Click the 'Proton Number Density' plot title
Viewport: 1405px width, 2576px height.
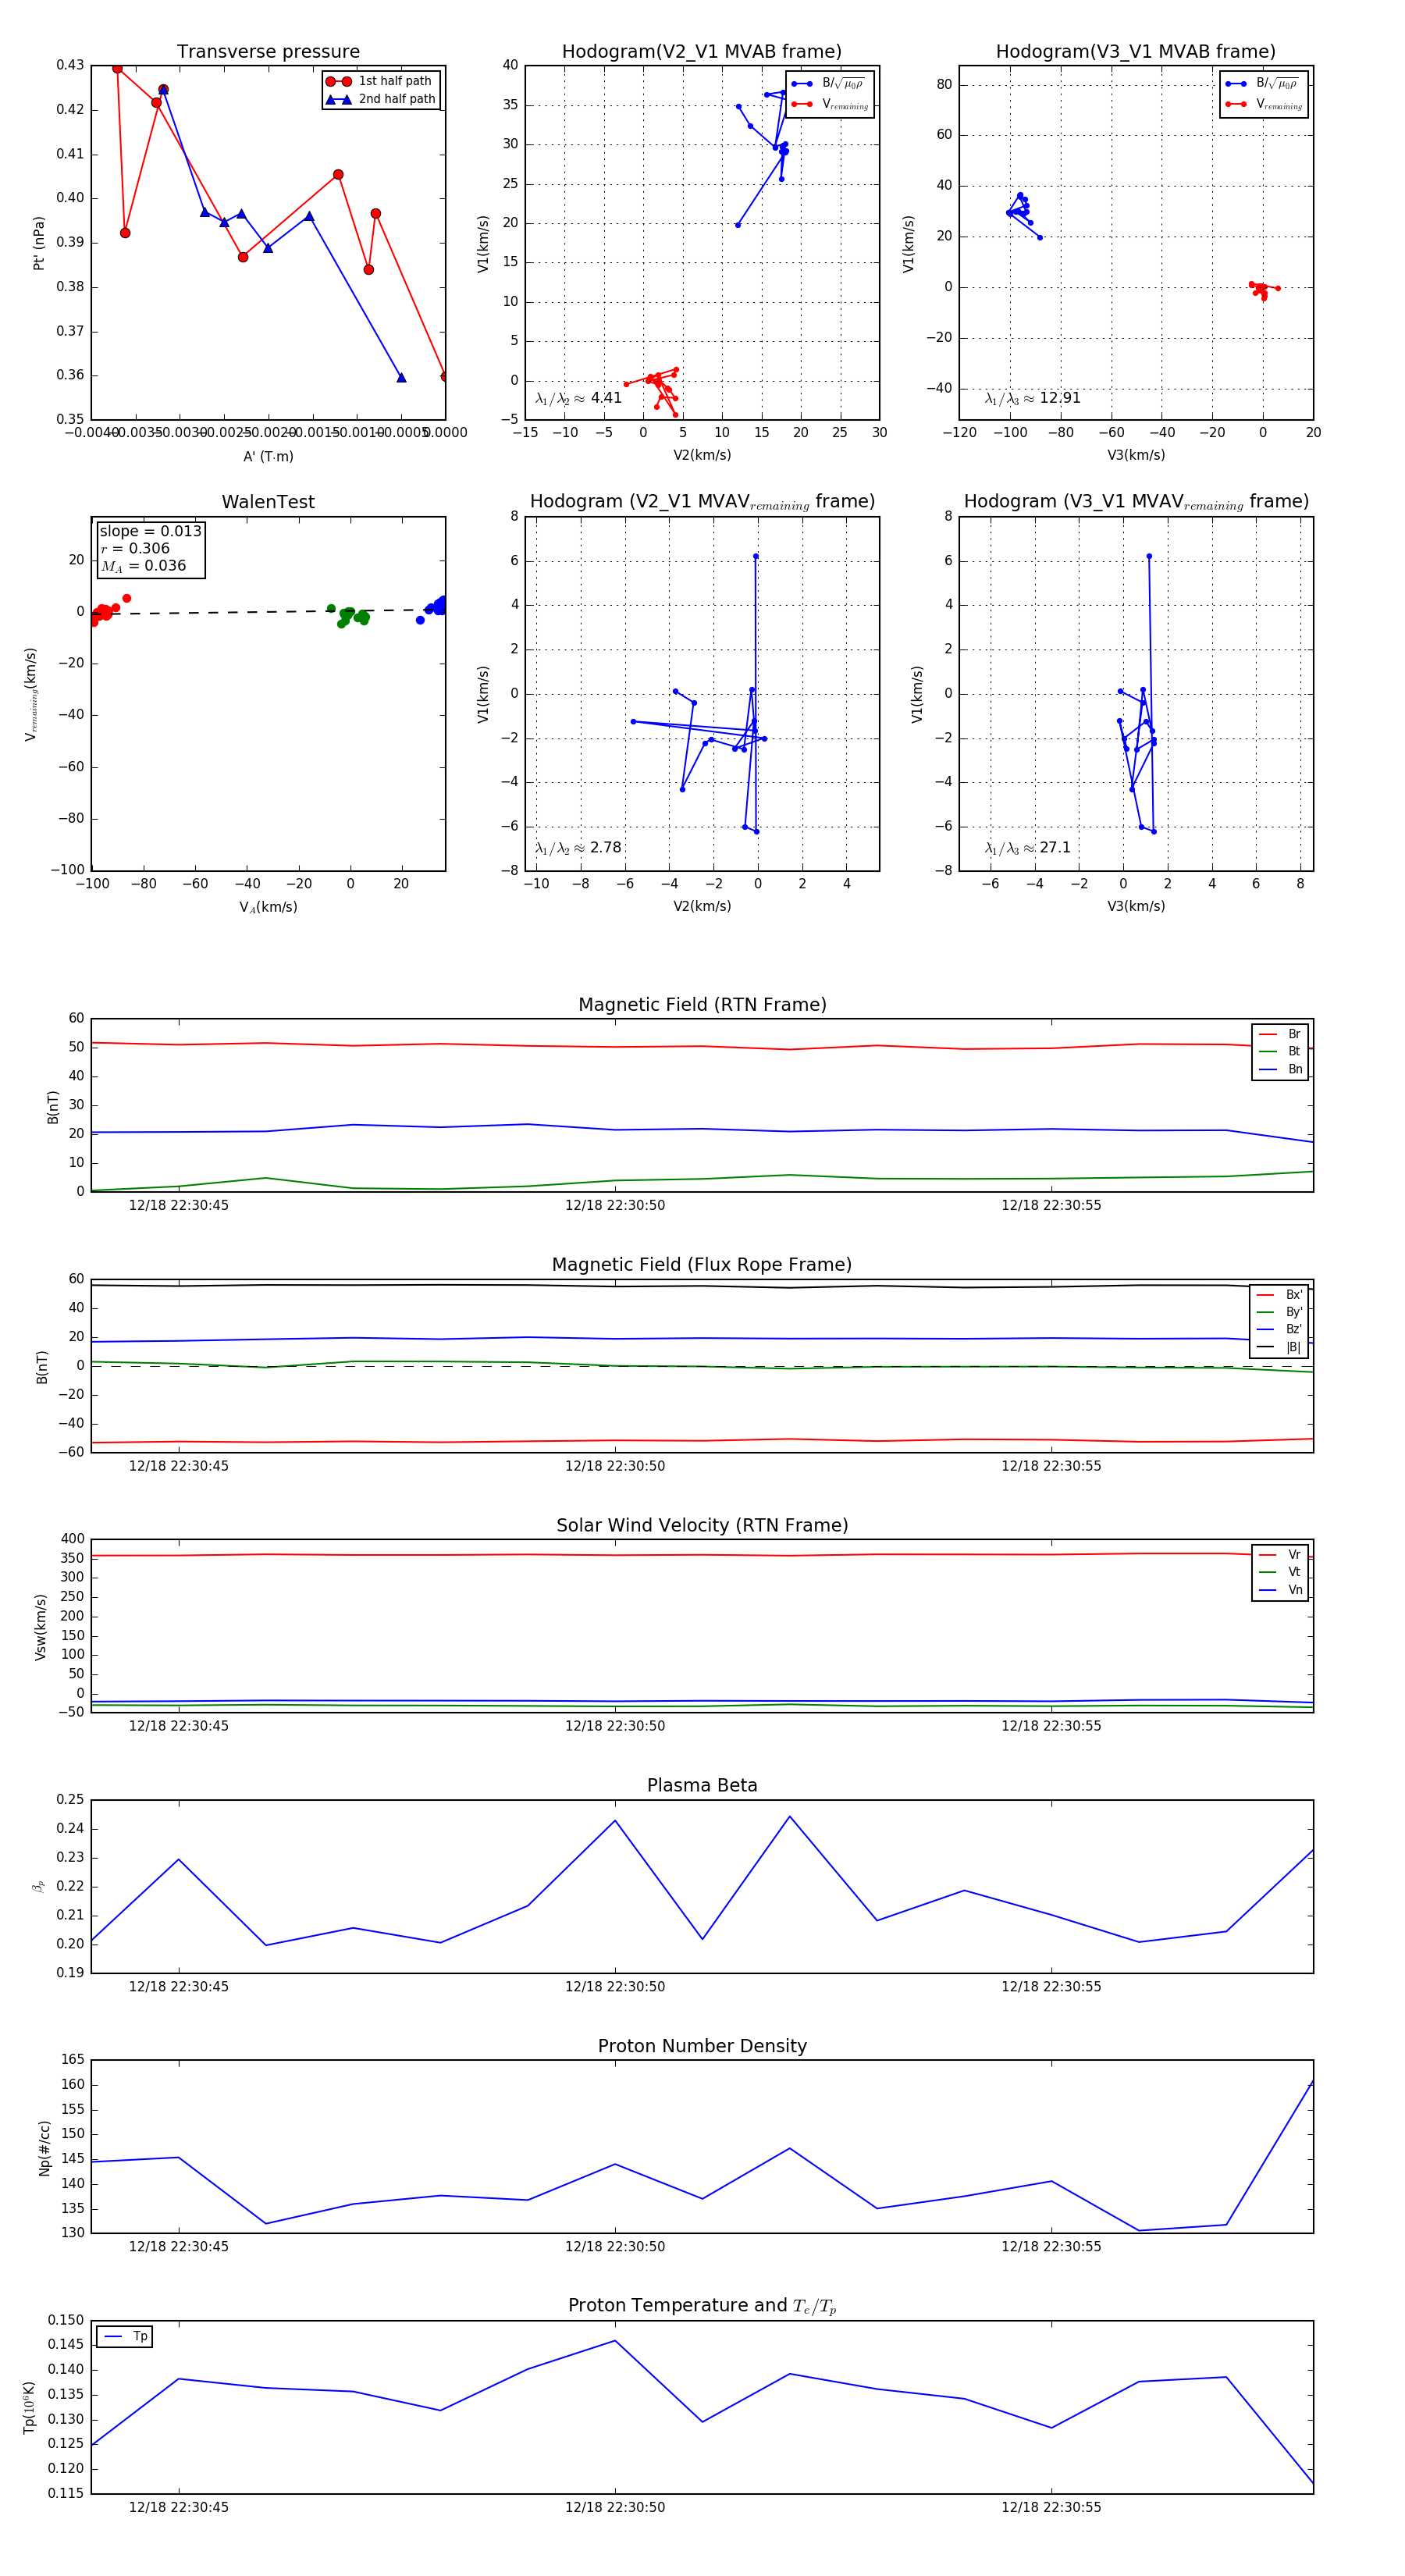[x=702, y=2045]
